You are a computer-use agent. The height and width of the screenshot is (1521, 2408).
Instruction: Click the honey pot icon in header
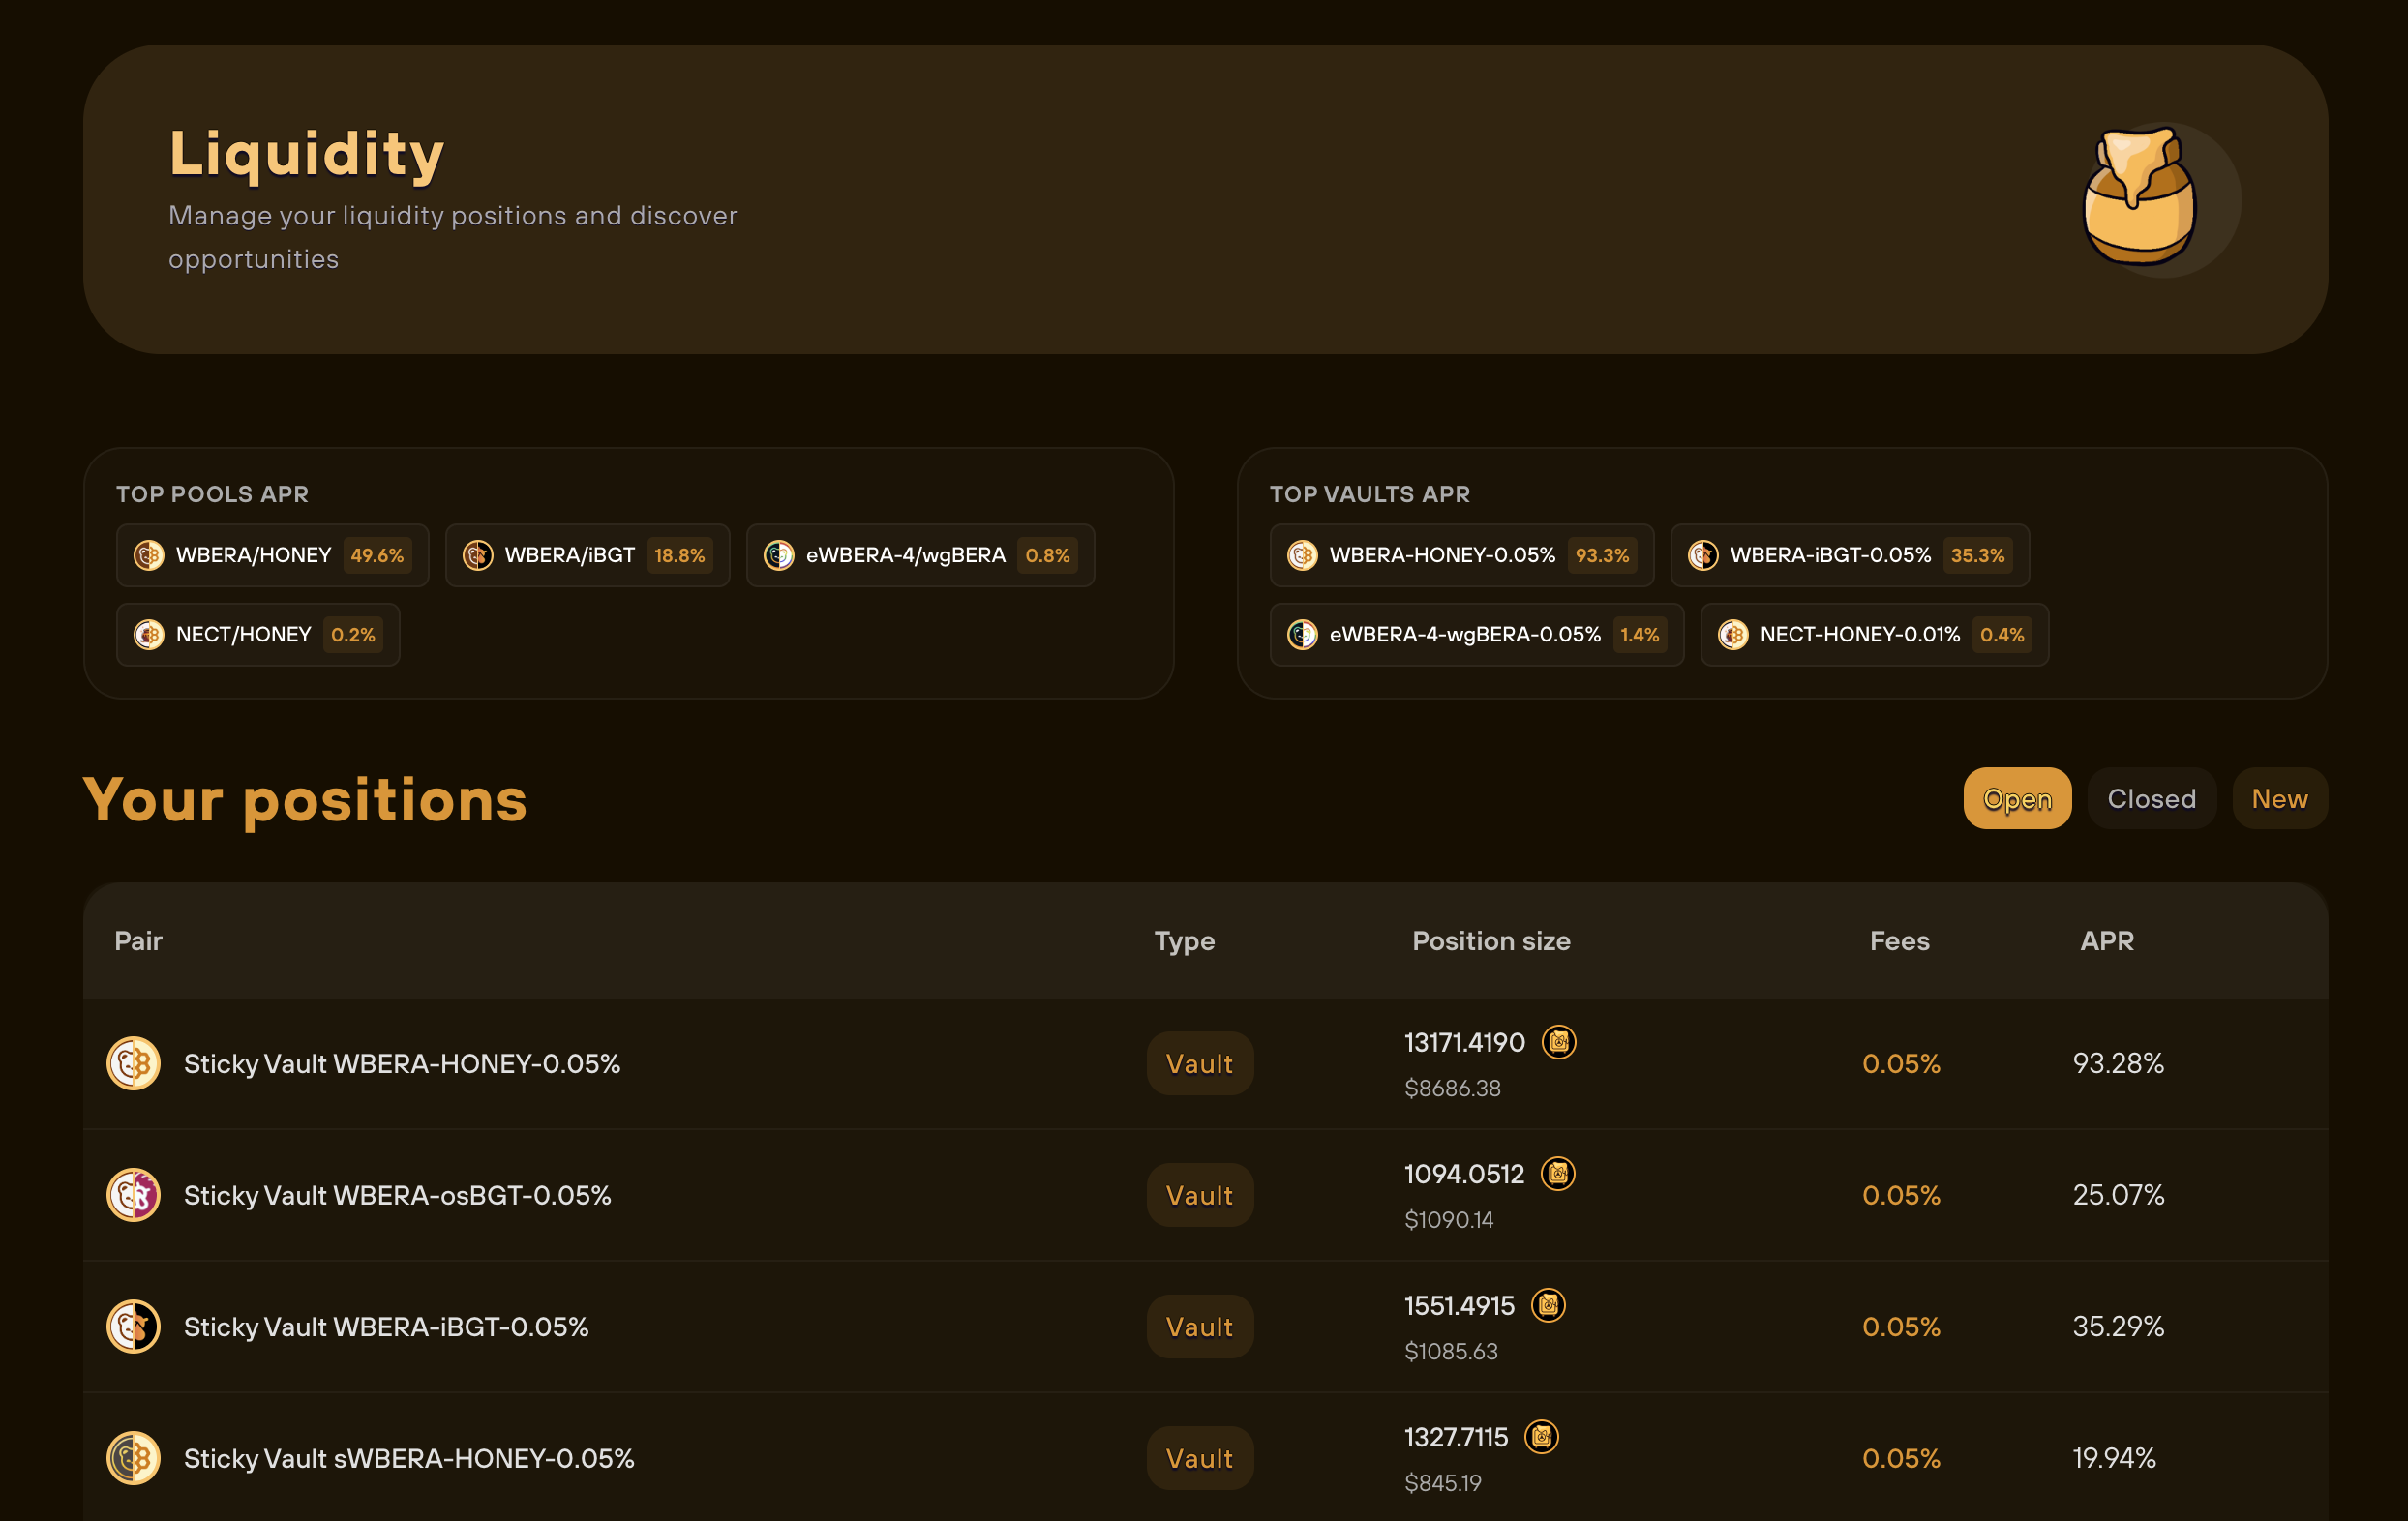2140,199
